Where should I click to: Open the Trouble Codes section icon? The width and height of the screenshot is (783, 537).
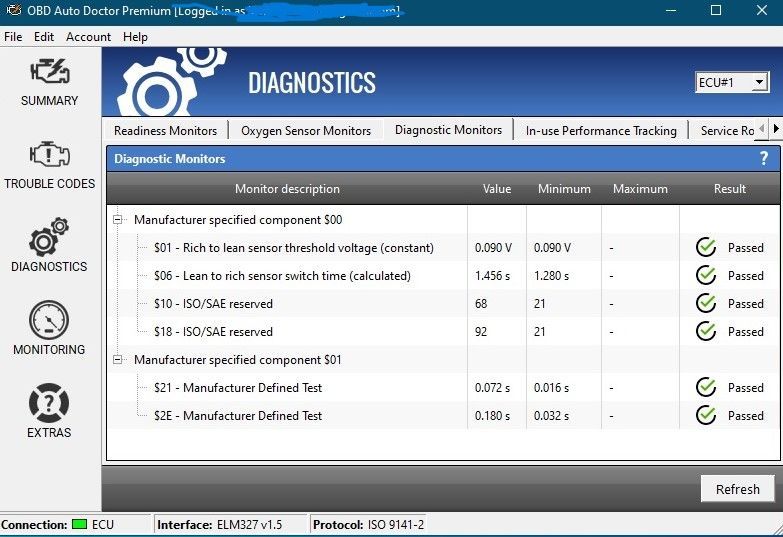pyautogui.click(x=49, y=156)
